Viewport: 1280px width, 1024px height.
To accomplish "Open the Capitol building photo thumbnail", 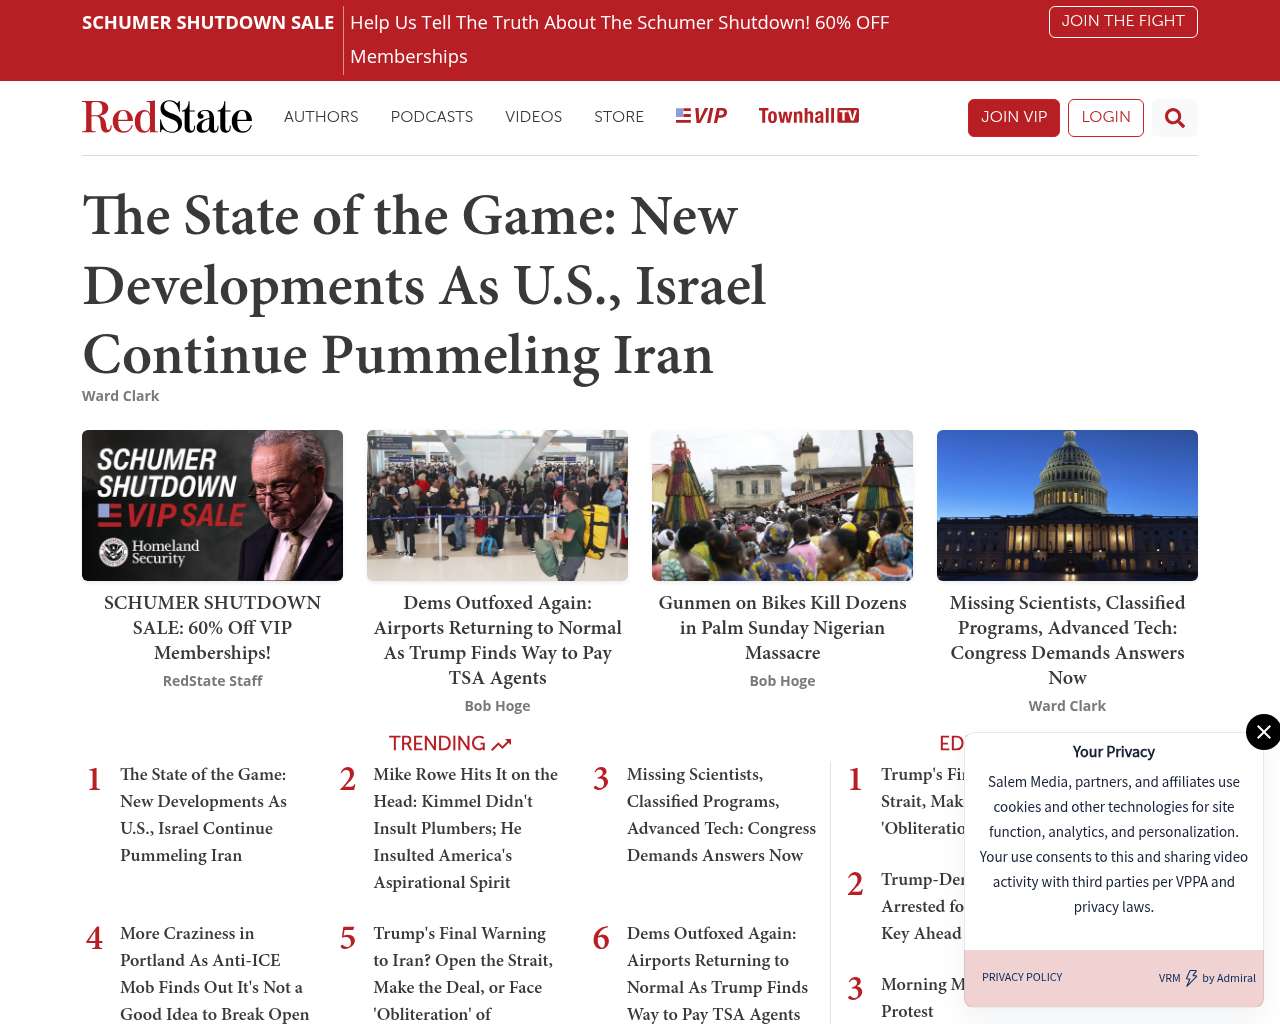I will click(1067, 505).
